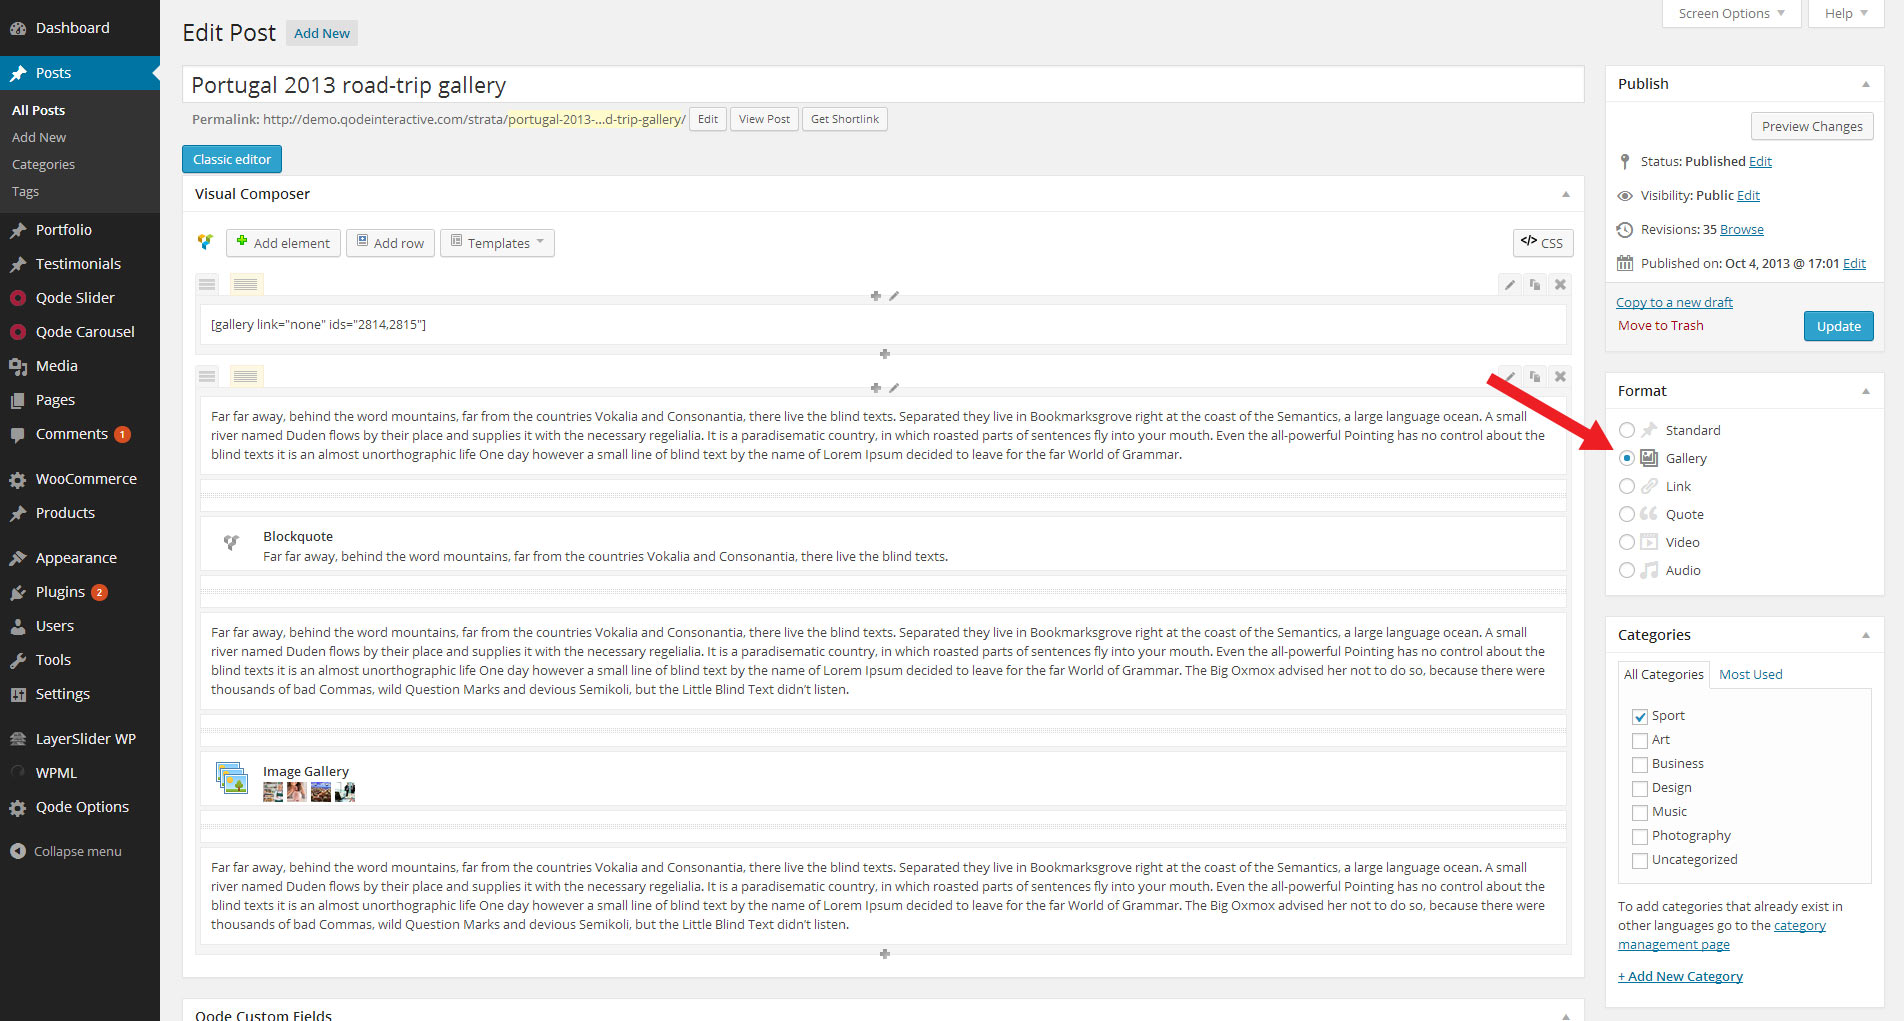Image resolution: width=1904 pixels, height=1021 pixels.
Task: Select the Standard post format
Action: [x=1627, y=430]
